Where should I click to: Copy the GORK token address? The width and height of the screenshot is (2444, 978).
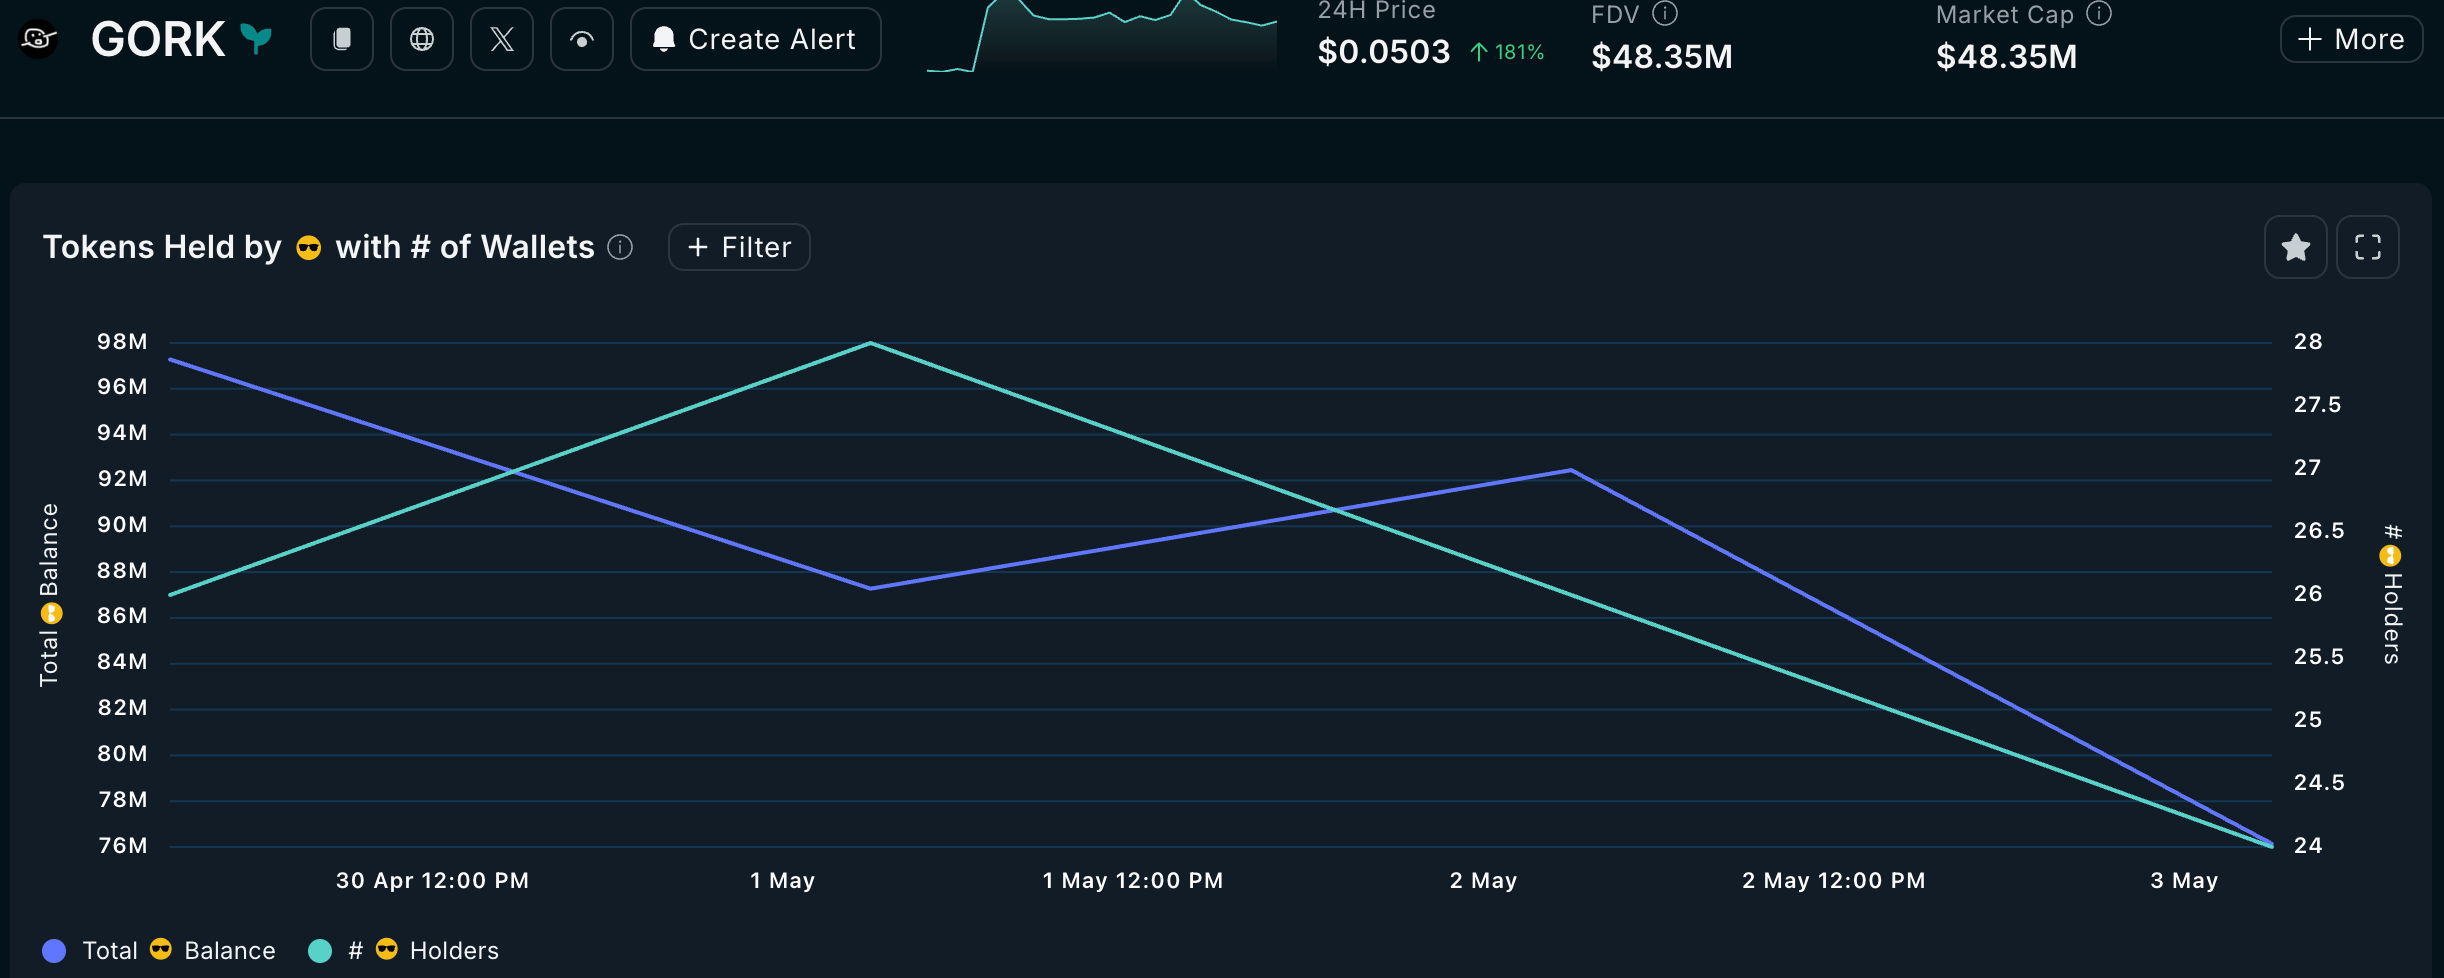pos(342,39)
